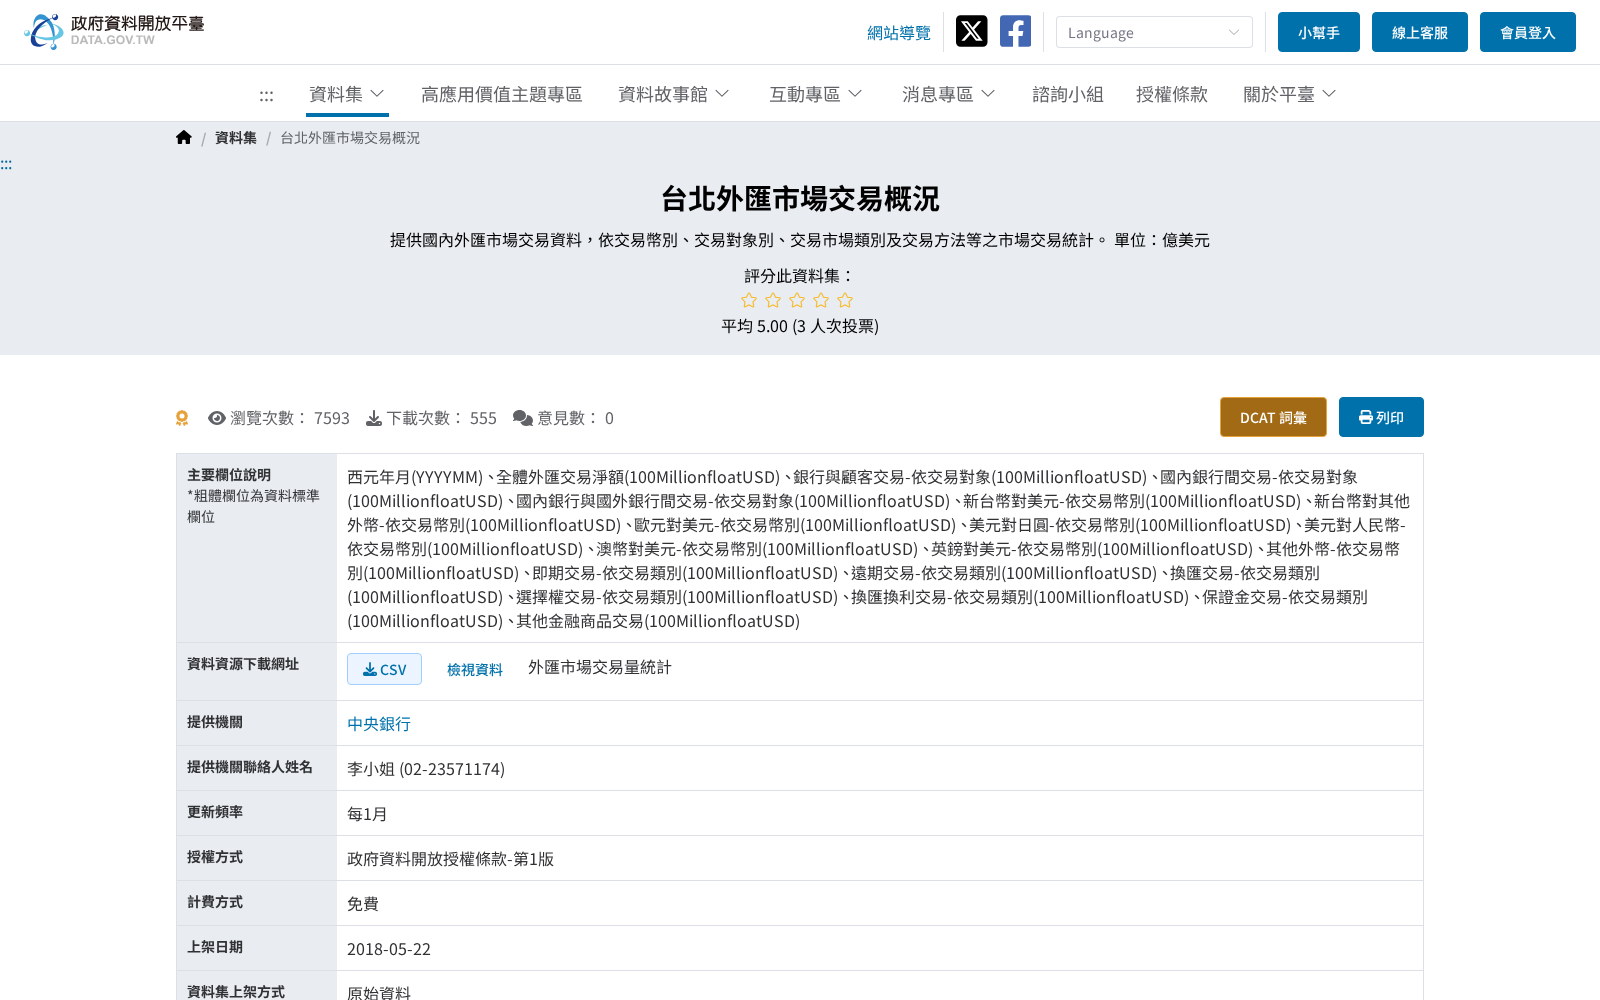Viewport: 1600px width, 1000px height.
Task: Rate dataset one star
Action: [749, 300]
